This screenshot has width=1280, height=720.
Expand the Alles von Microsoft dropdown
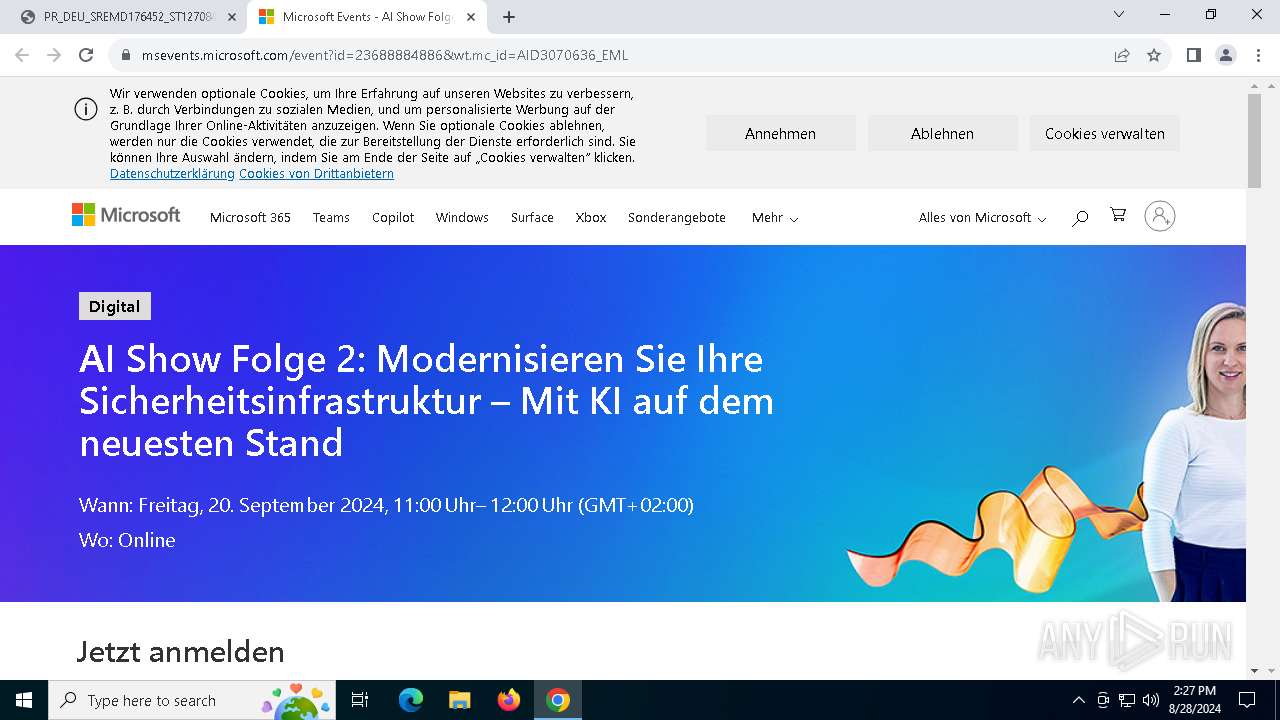click(982, 217)
